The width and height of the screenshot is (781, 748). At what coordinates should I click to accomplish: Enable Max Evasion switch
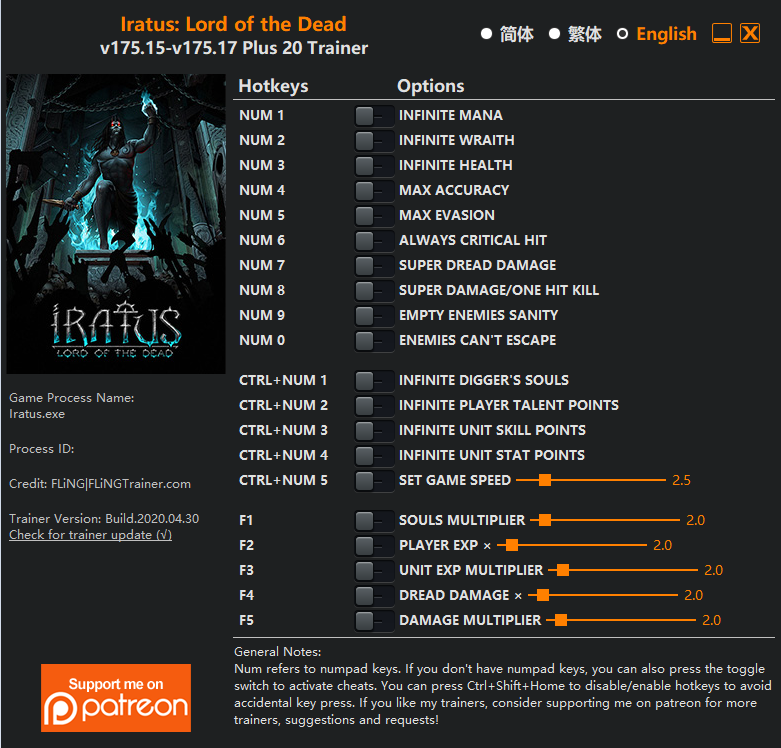point(374,216)
